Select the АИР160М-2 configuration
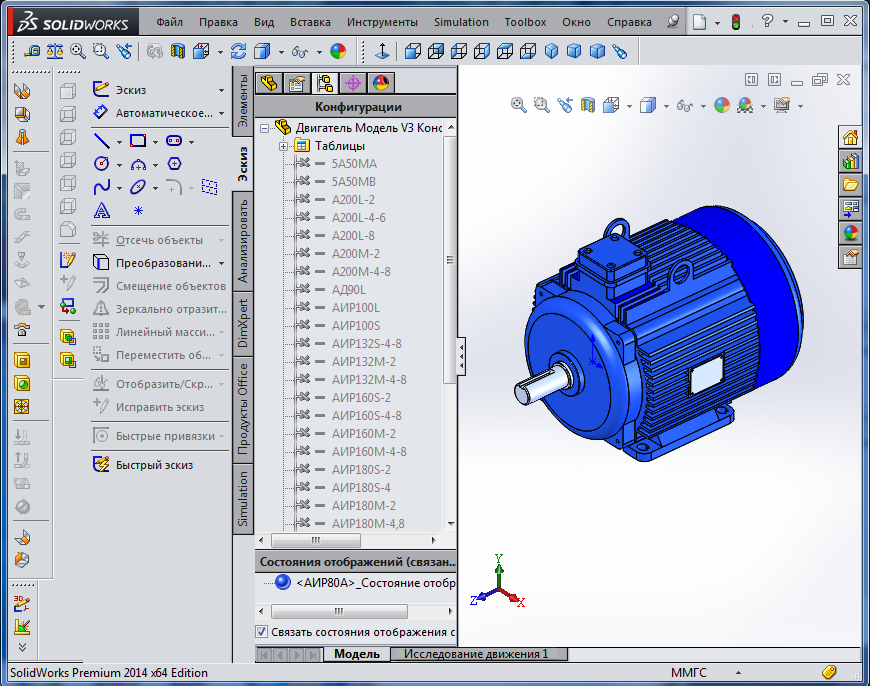Viewport: 870px width, 686px height. pyautogui.click(x=363, y=433)
